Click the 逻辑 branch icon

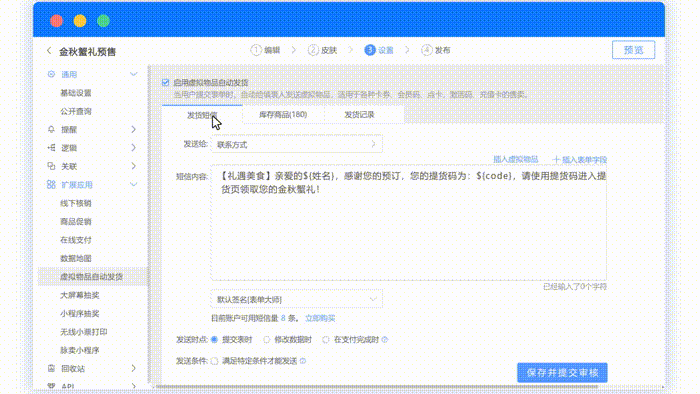(x=51, y=148)
